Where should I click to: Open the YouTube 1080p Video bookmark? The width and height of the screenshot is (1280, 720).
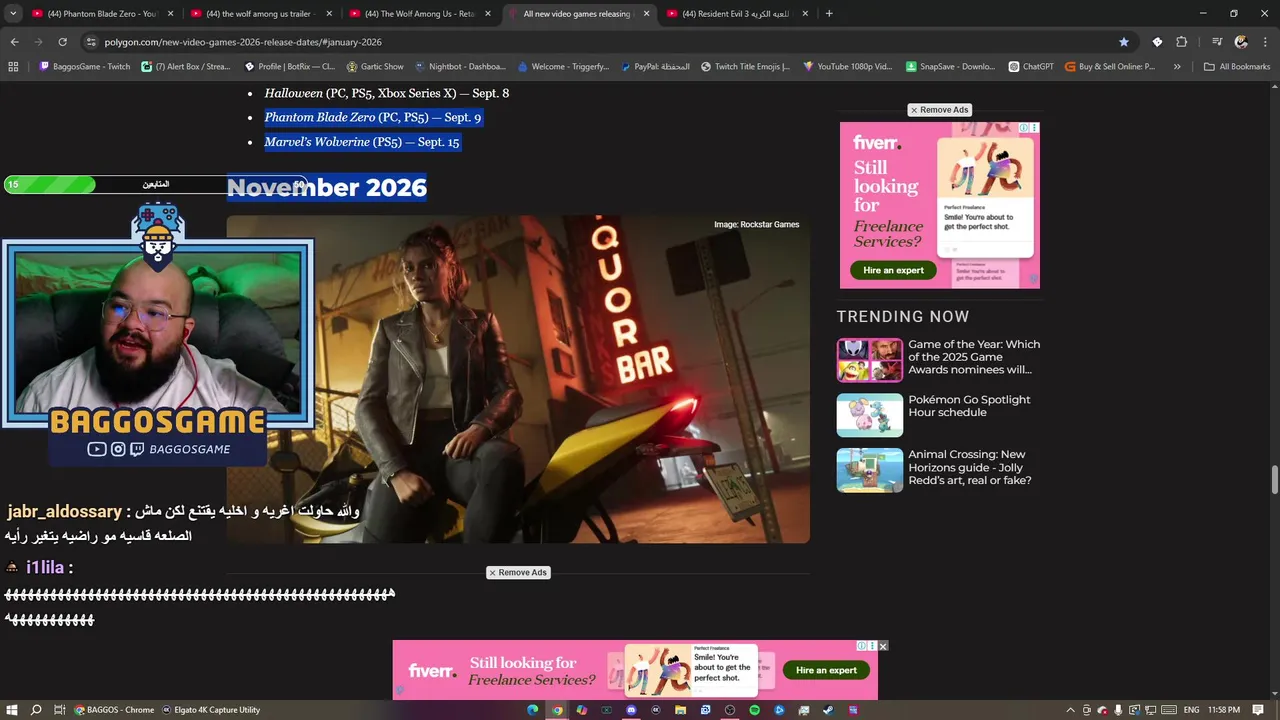click(x=848, y=67)
